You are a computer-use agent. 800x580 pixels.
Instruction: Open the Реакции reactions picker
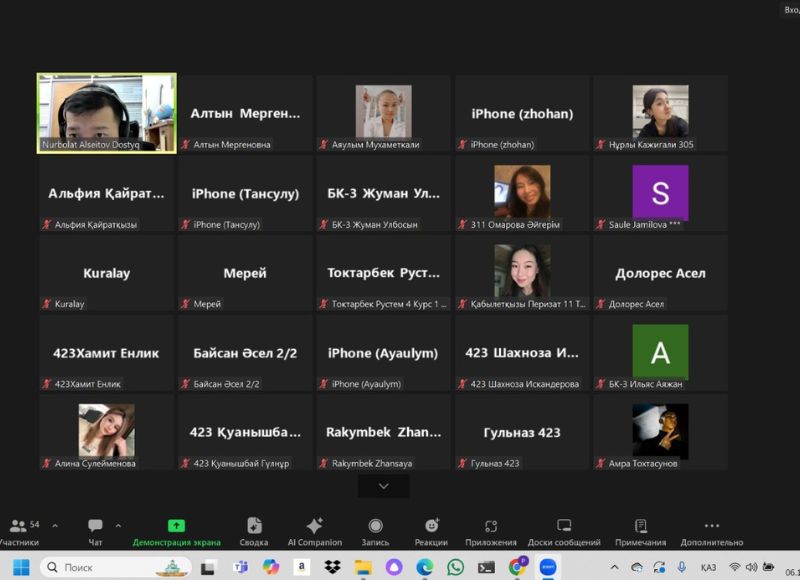coord(431,530)
